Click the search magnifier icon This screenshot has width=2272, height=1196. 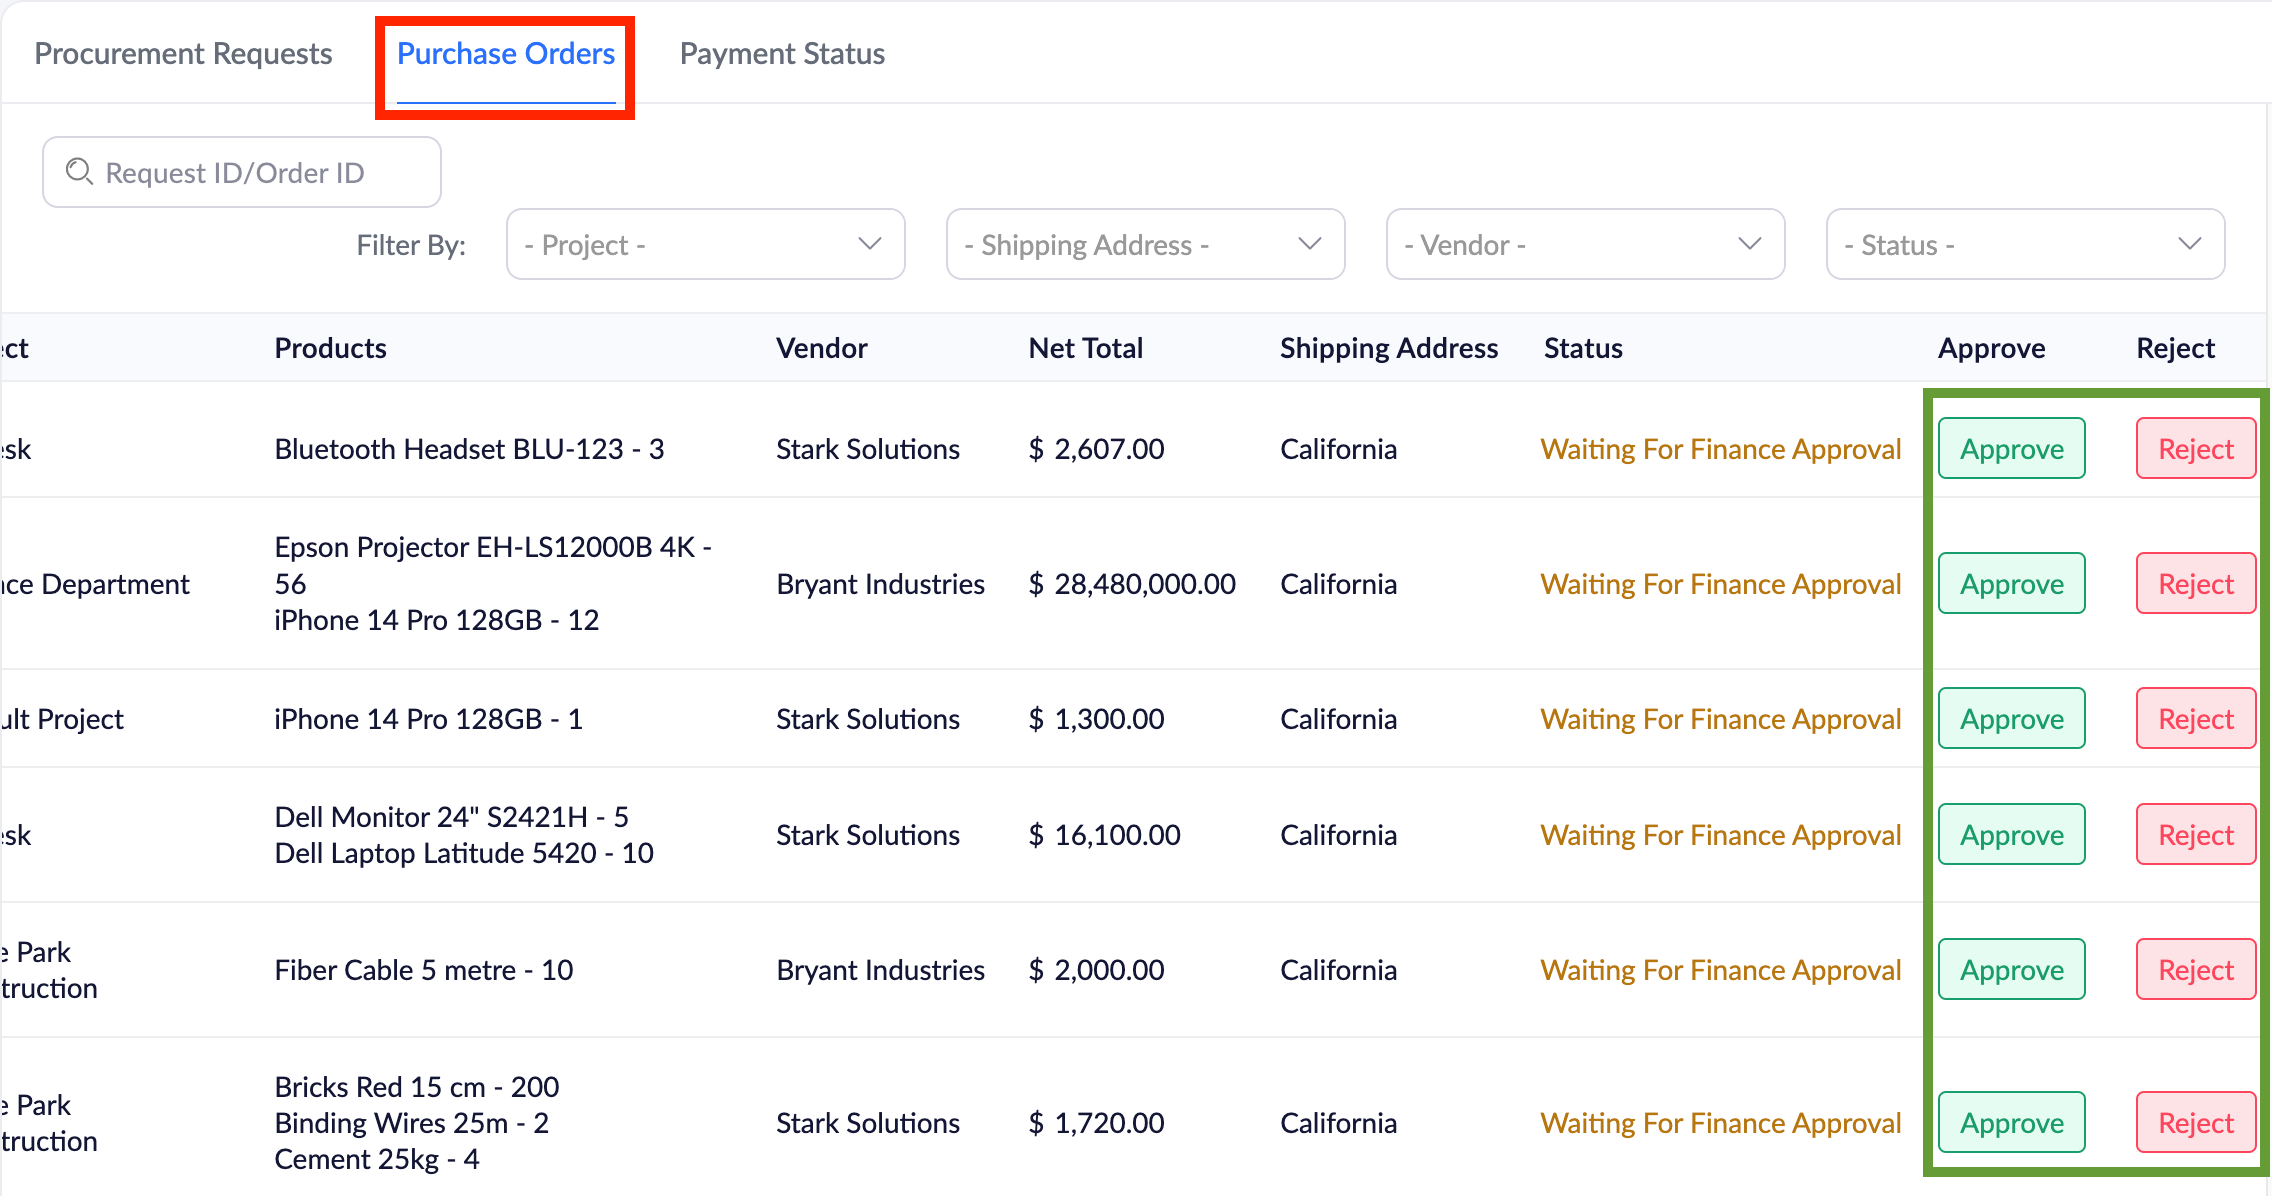(79, 172)
